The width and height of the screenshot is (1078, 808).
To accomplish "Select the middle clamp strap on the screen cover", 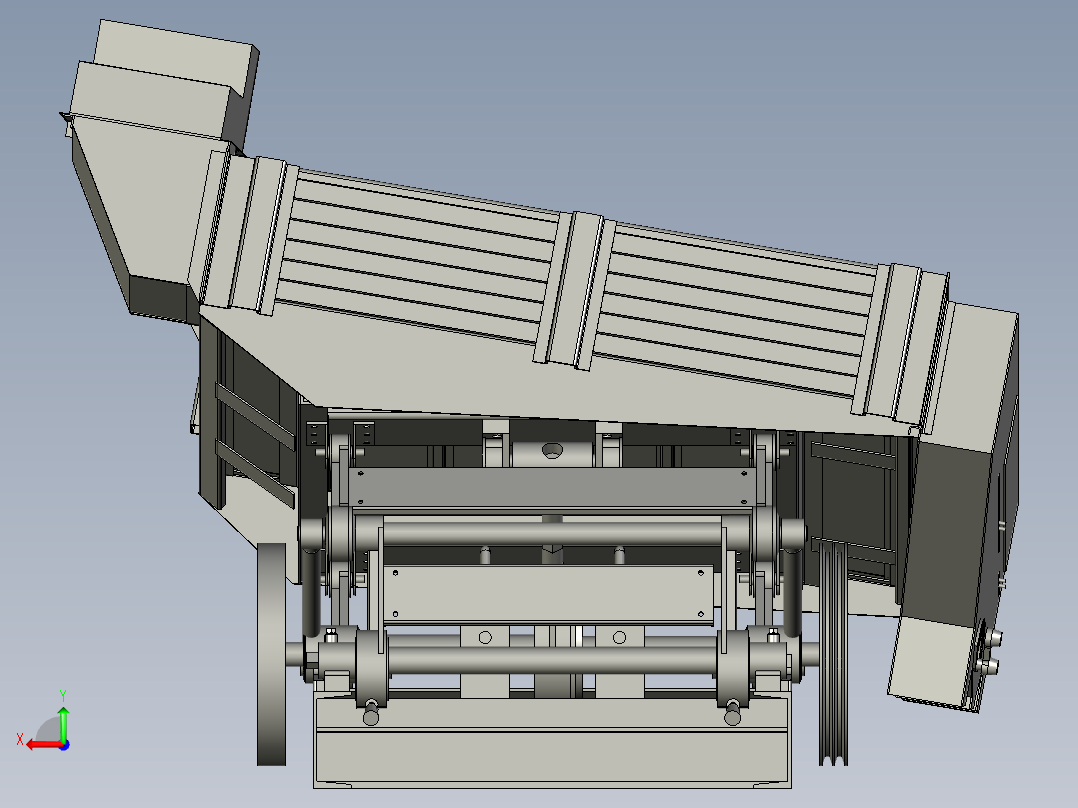I will tap(575, 291).
